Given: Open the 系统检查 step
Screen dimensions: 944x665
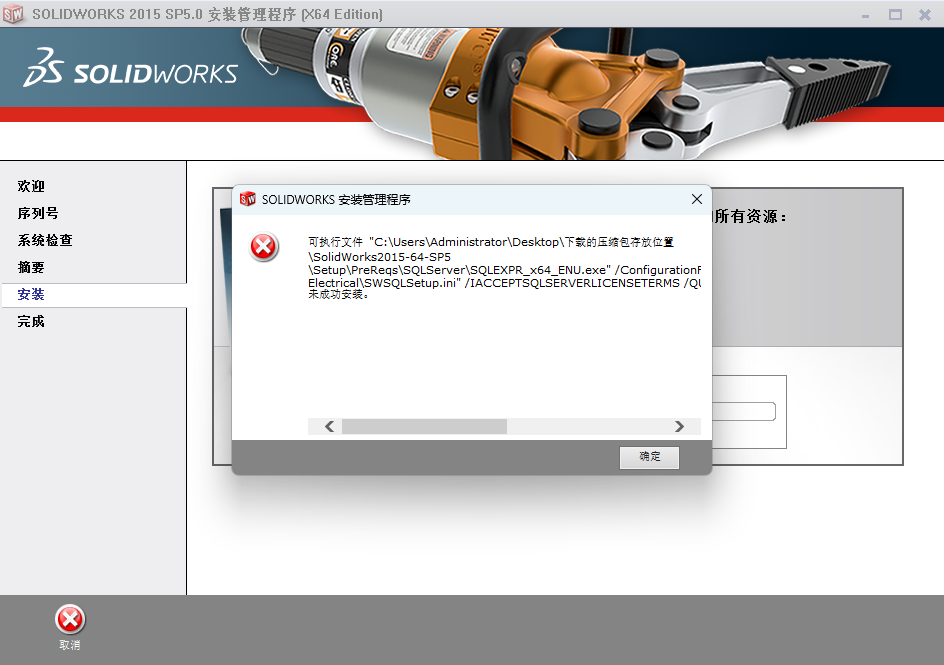Looking at the screenshot, I should [x=43, y=240].
